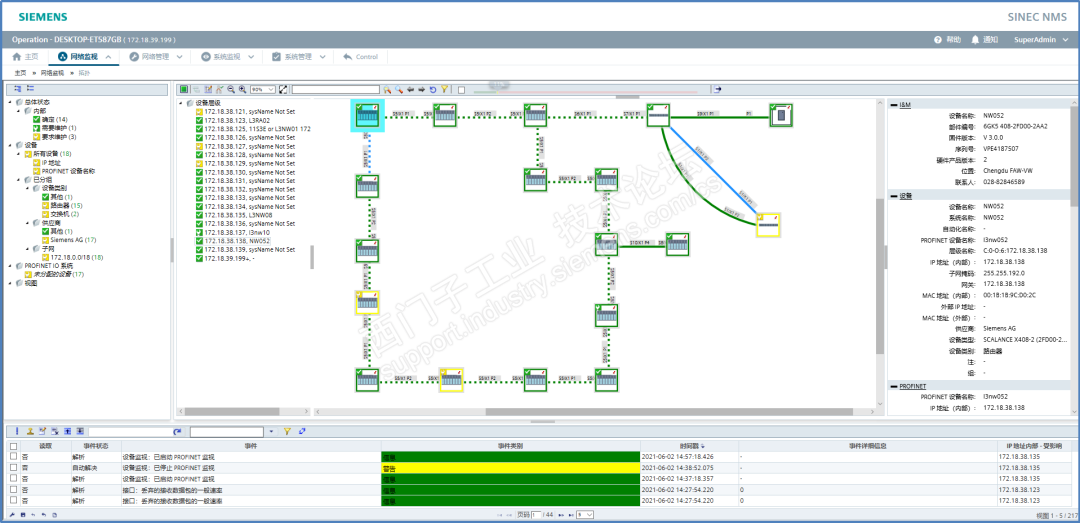Tick checkbox of event at 14:37:18.357
The width and height of the screenshot is (1080, 523).
(13, 478)
